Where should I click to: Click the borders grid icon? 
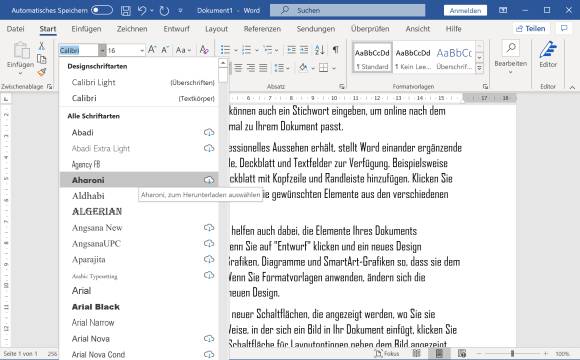point(323,68)
